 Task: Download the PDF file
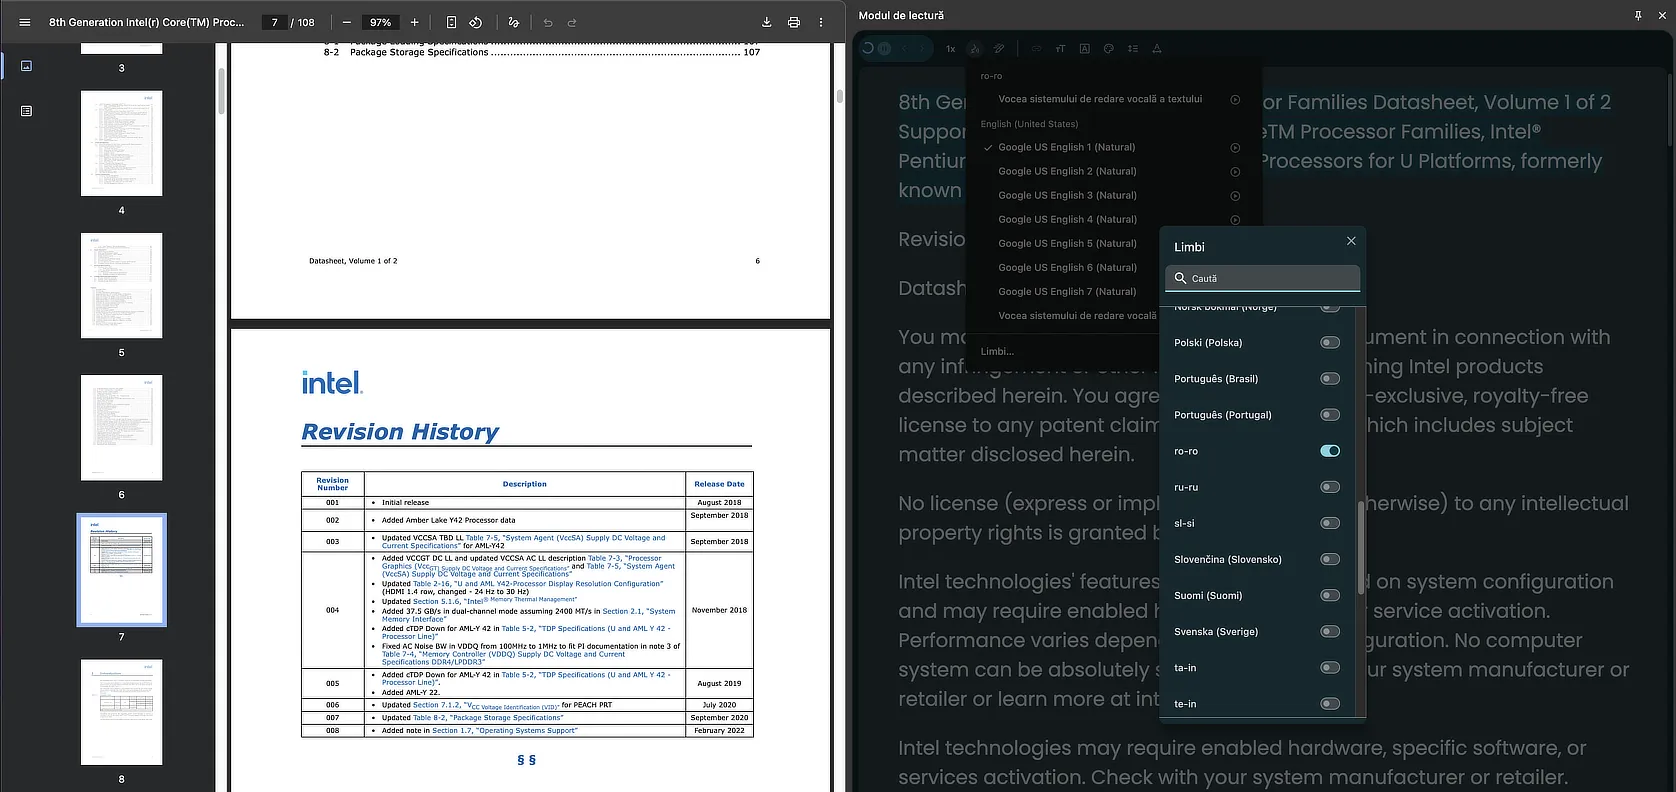point(767,22)
